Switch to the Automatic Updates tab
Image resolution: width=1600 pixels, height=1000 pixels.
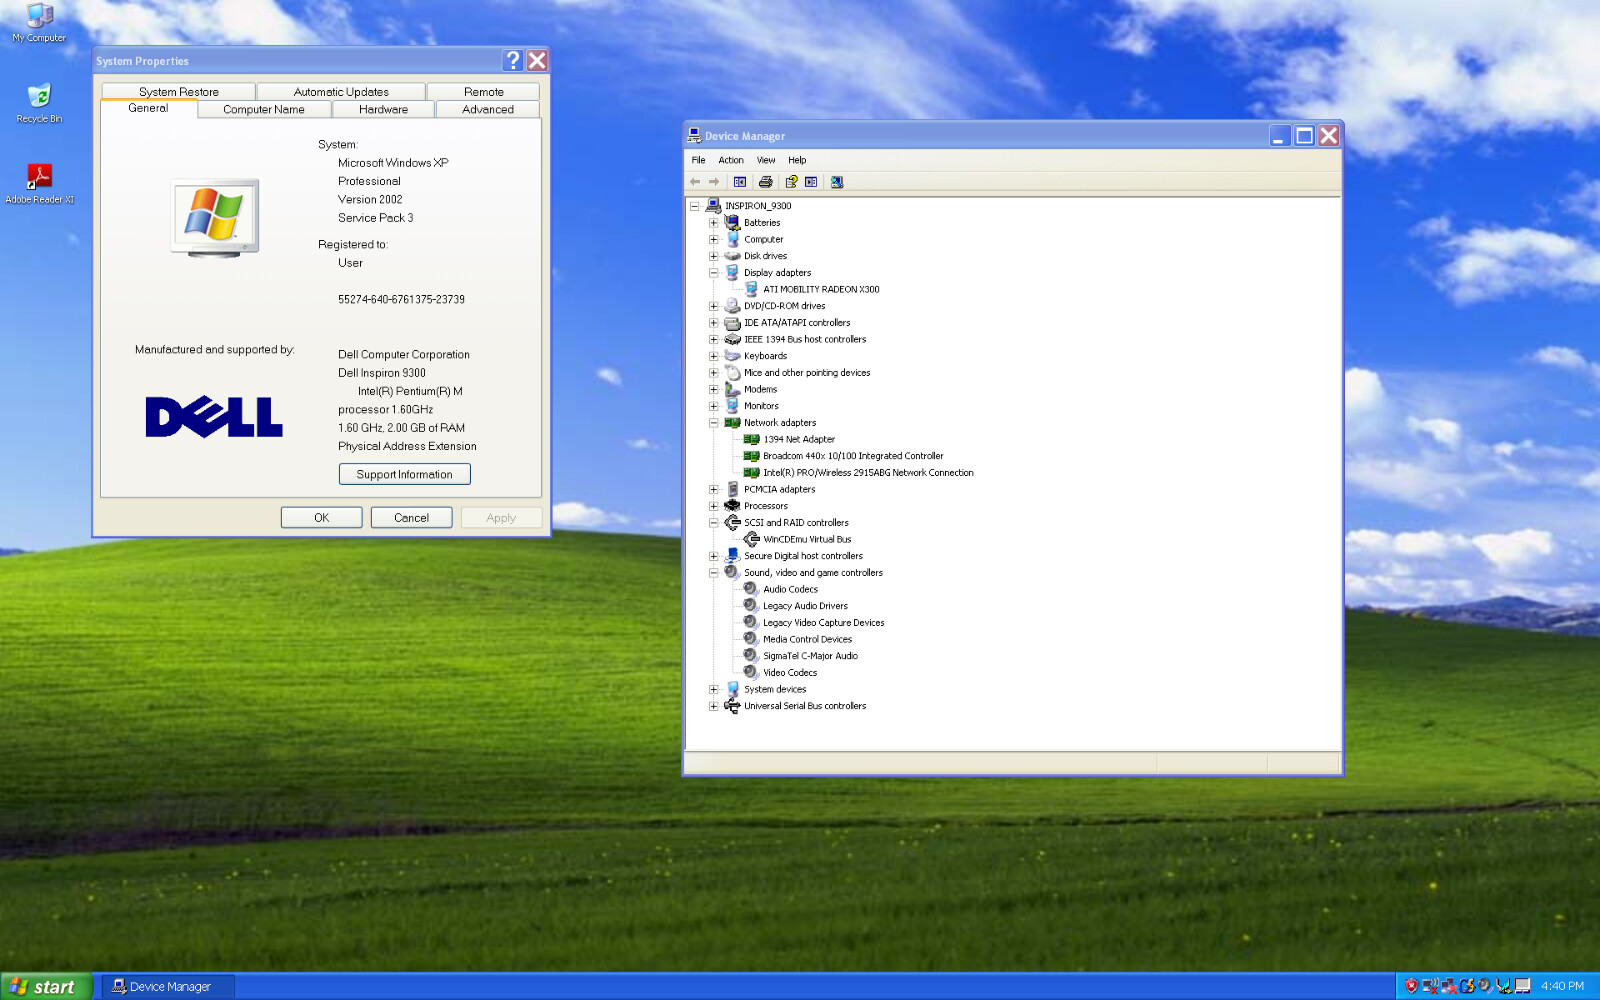(x=341, y=91)
